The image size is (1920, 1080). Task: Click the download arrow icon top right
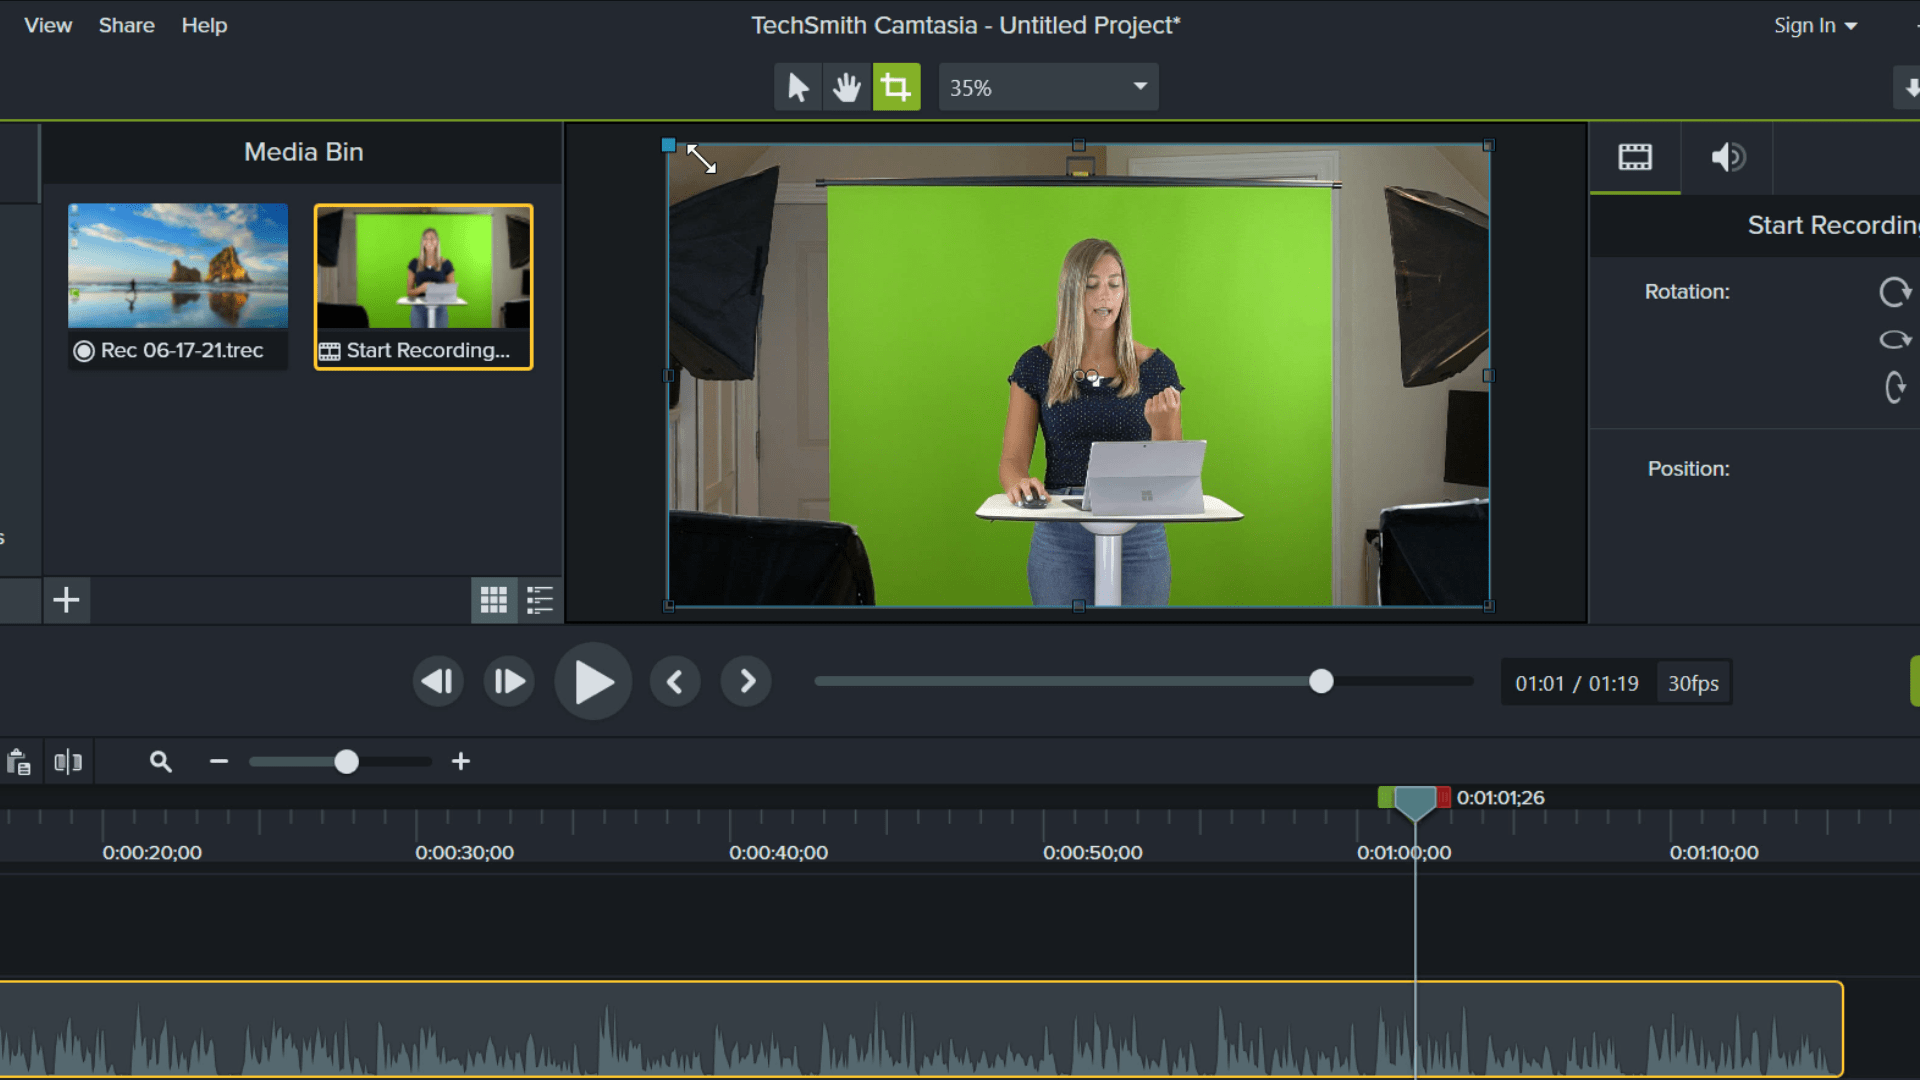pos(1910,88)
